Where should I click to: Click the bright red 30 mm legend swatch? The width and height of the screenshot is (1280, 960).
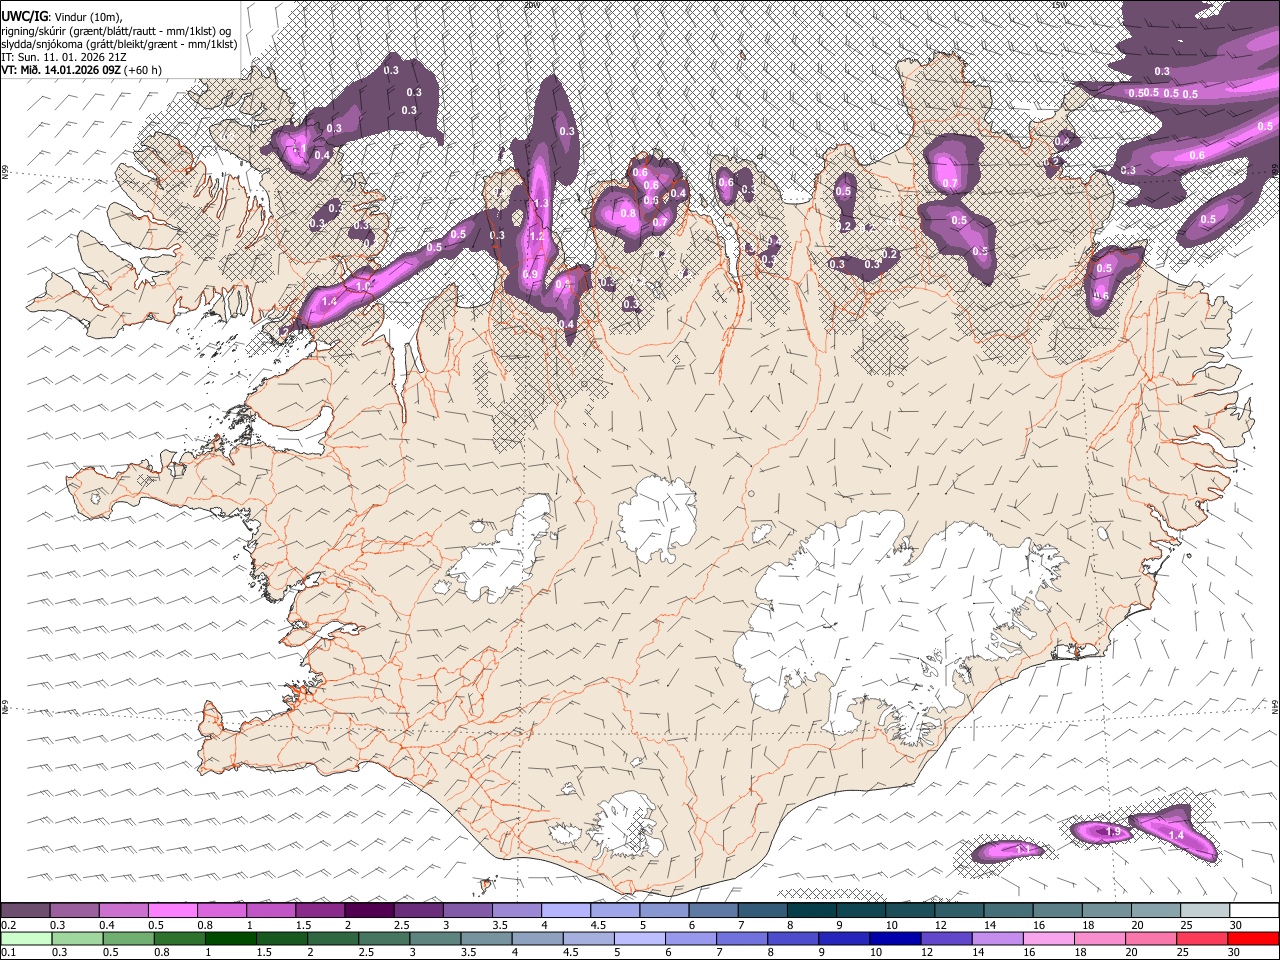1253,938
